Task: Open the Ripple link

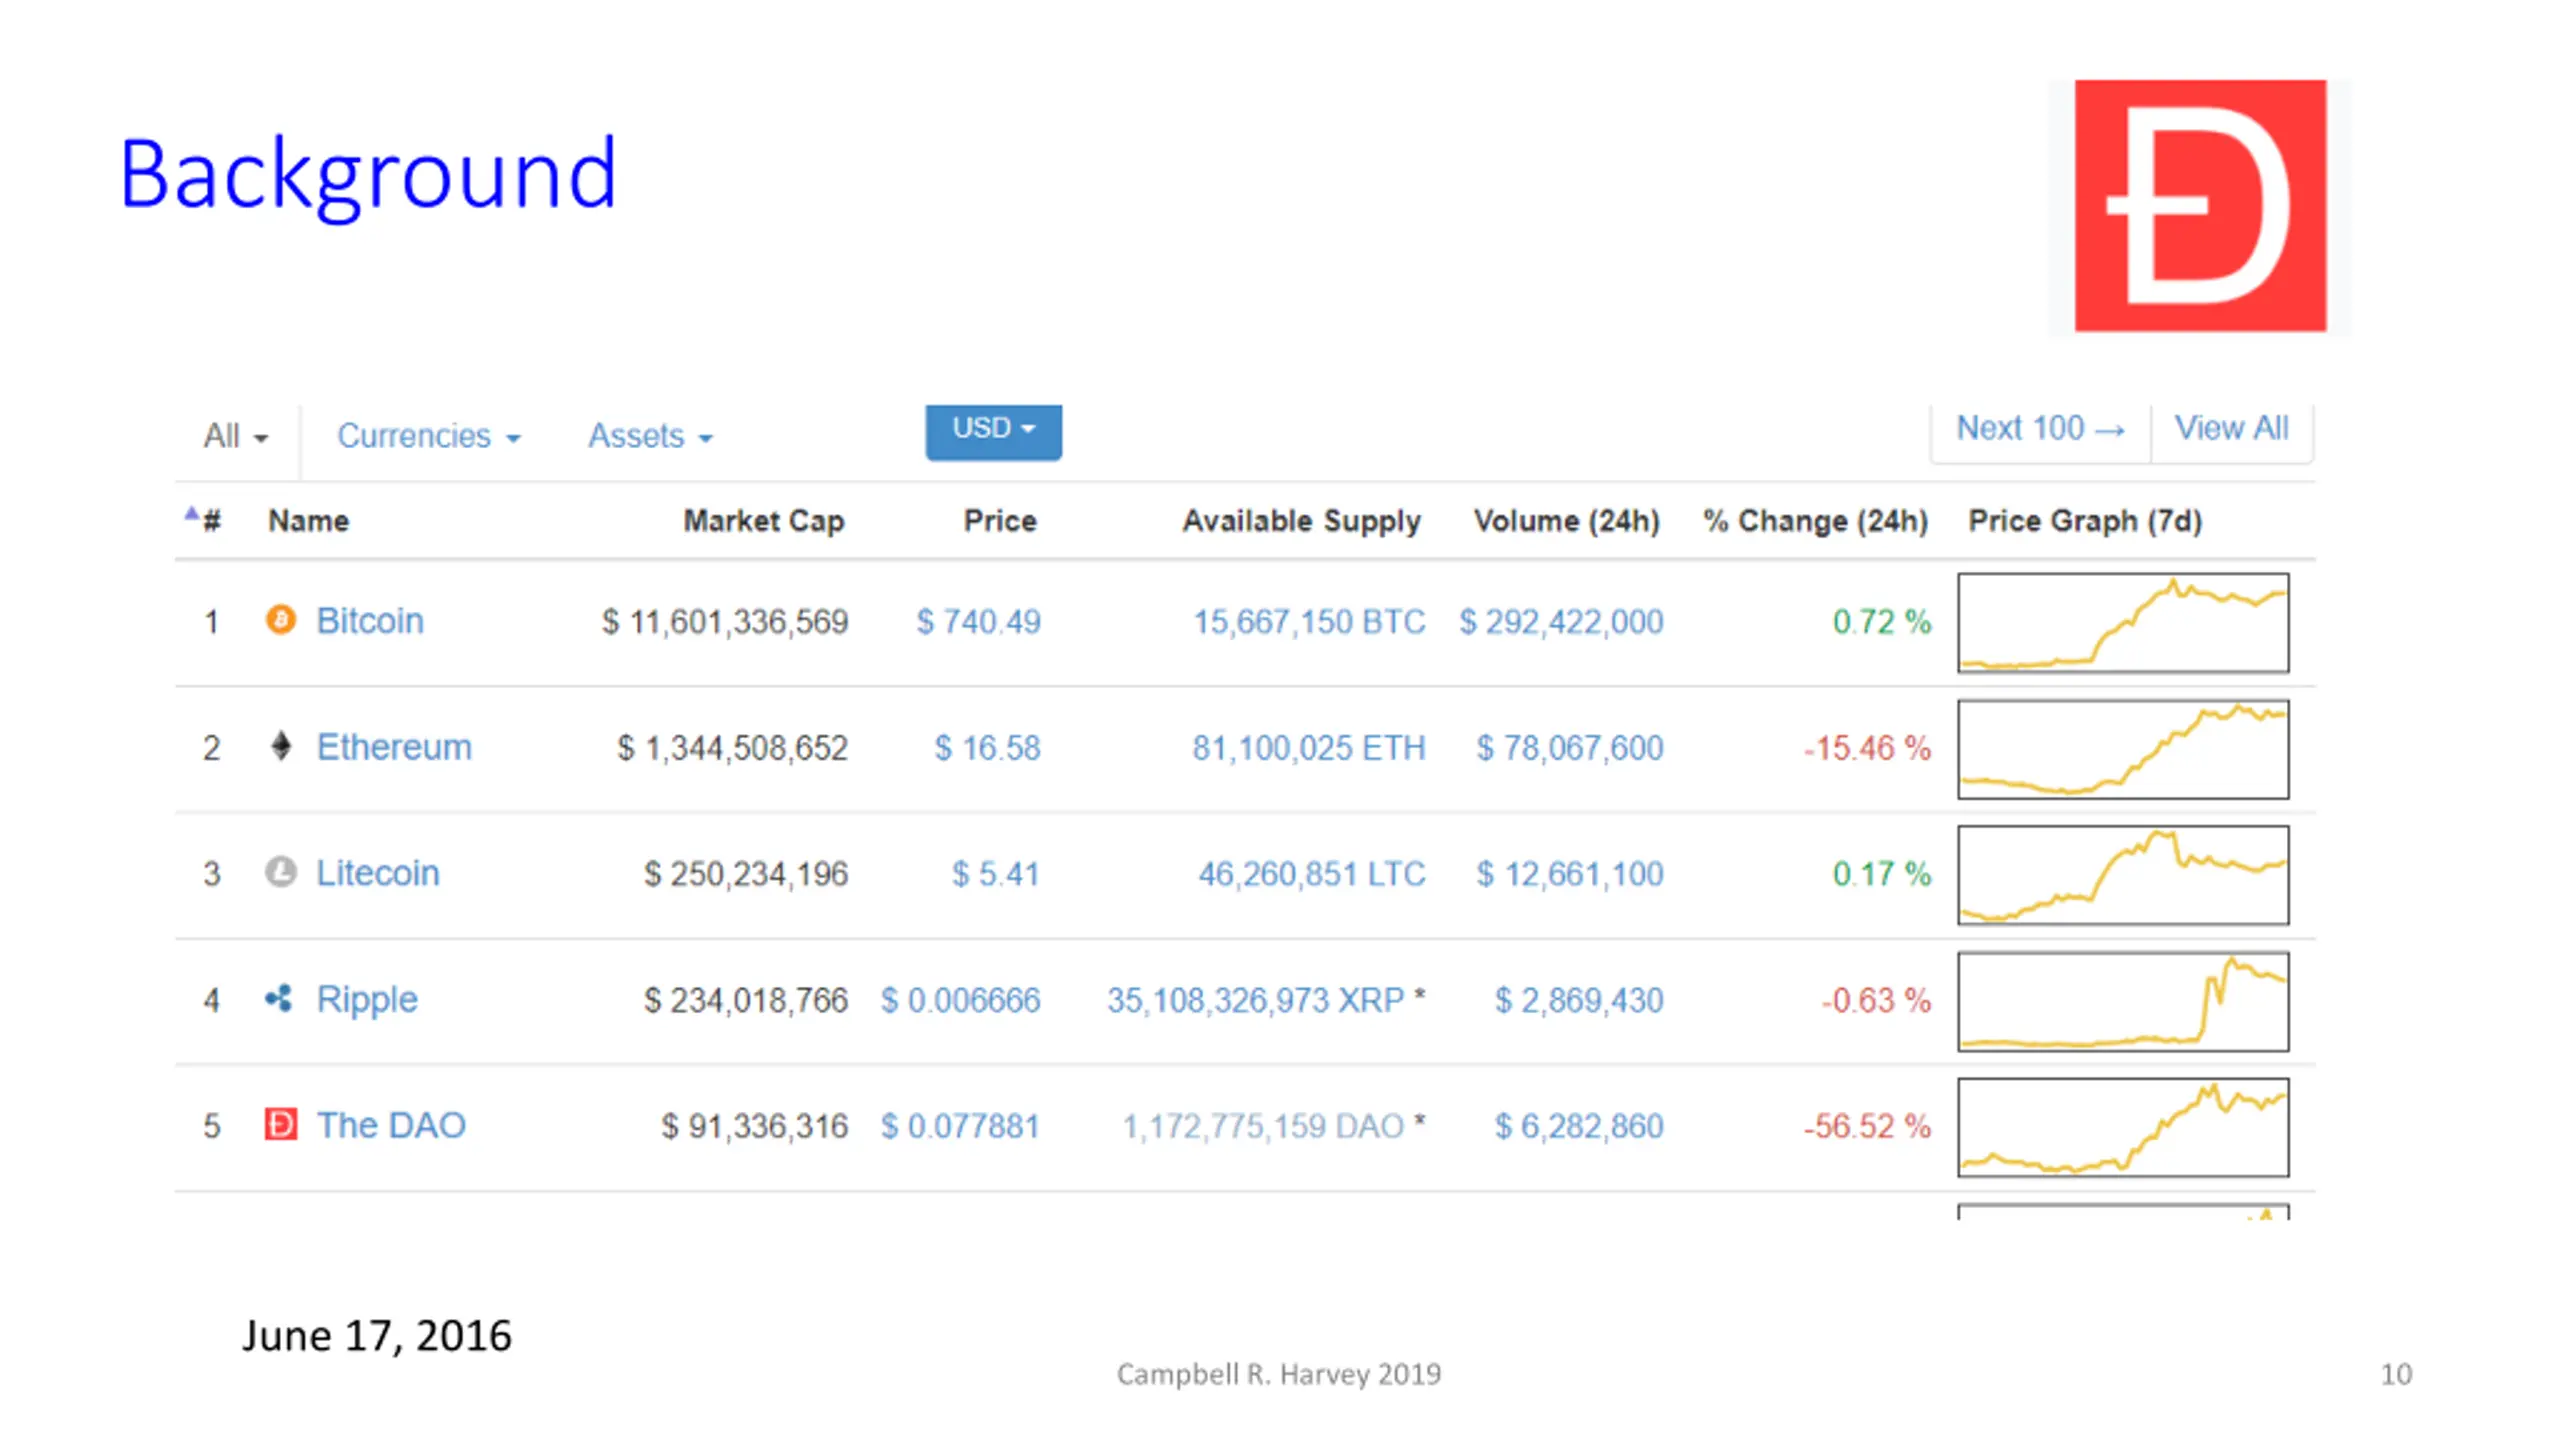Action: coord(367,1000)
